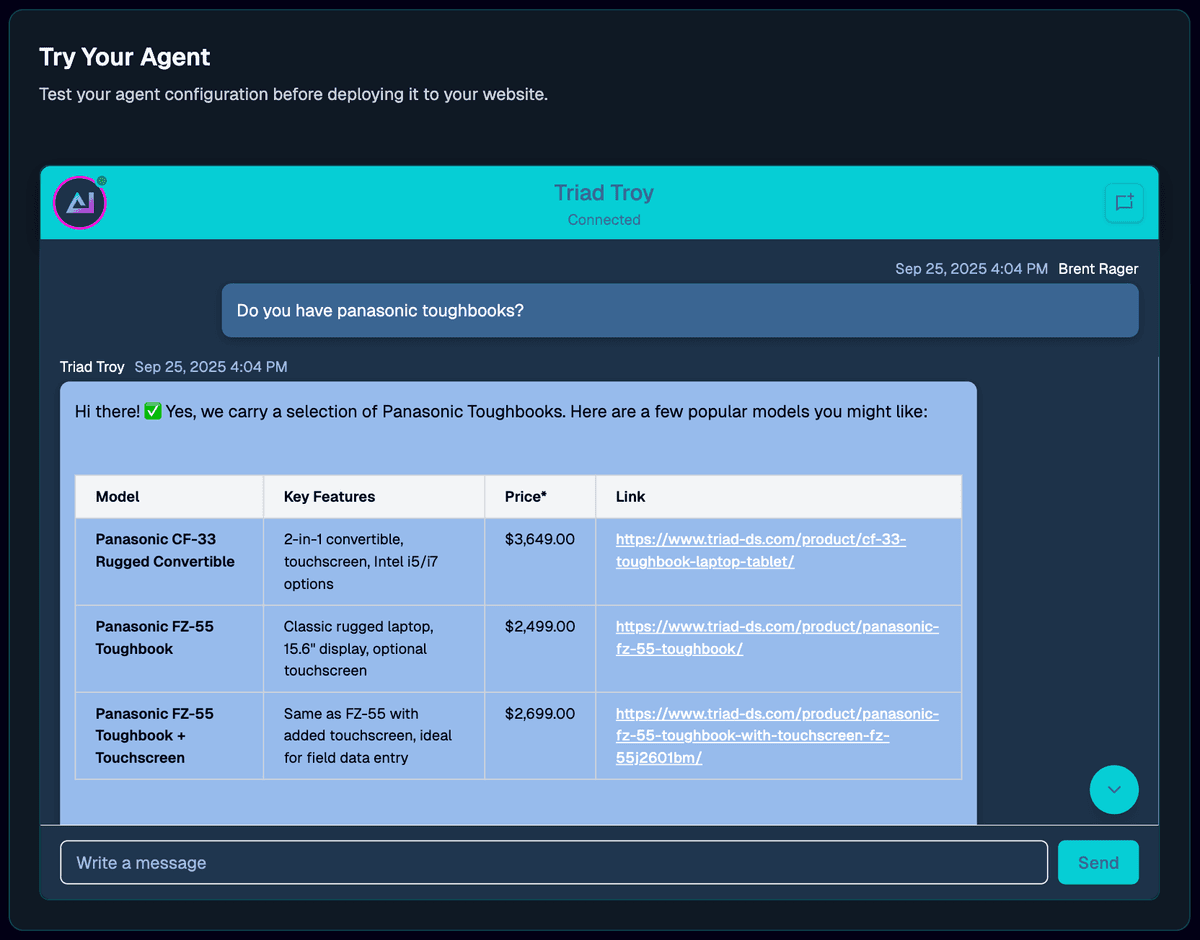1200x940 pixels.
Task: Start a new chat via header icon
Action: [x=1124, y=203]
